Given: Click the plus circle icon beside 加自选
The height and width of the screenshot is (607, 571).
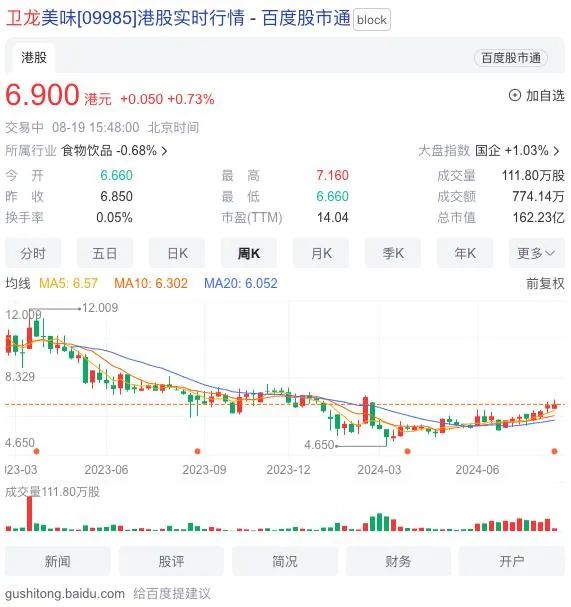Looking at the screenshot, I should (514, 95).
